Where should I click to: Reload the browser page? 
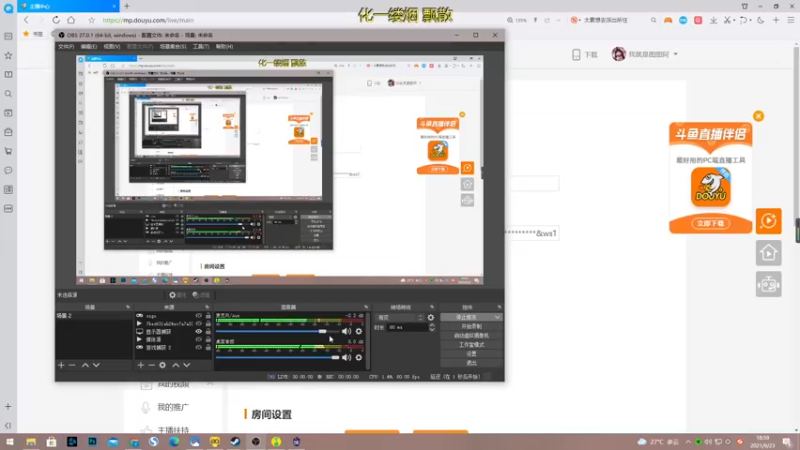(56, 20)
